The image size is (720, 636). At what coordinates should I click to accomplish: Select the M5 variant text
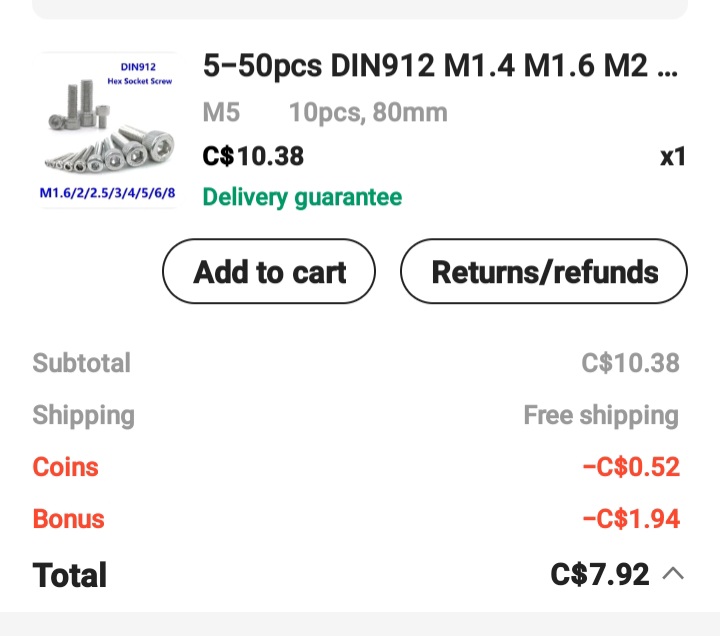point(221,112)
